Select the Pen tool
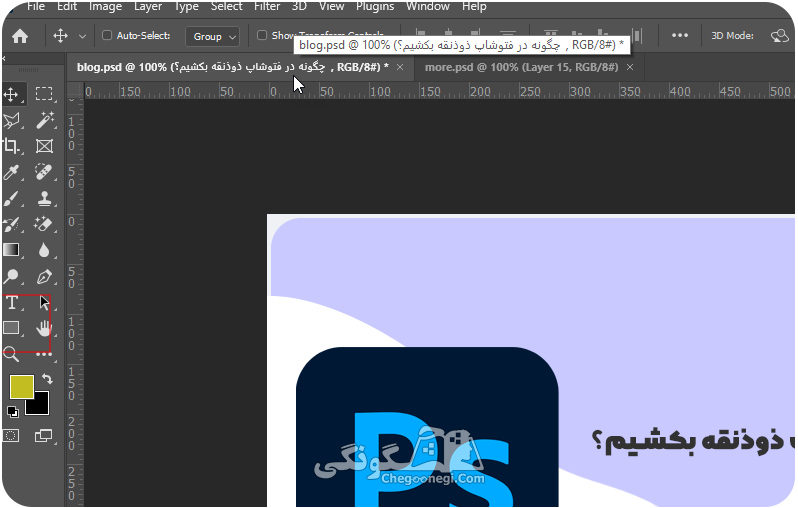 (44, 276)
